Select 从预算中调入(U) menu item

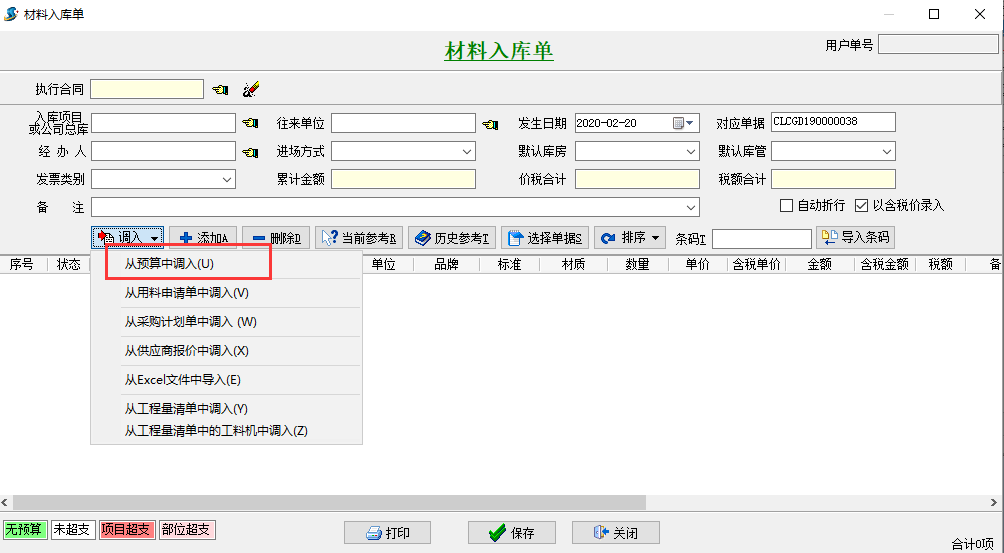(169, 264)
